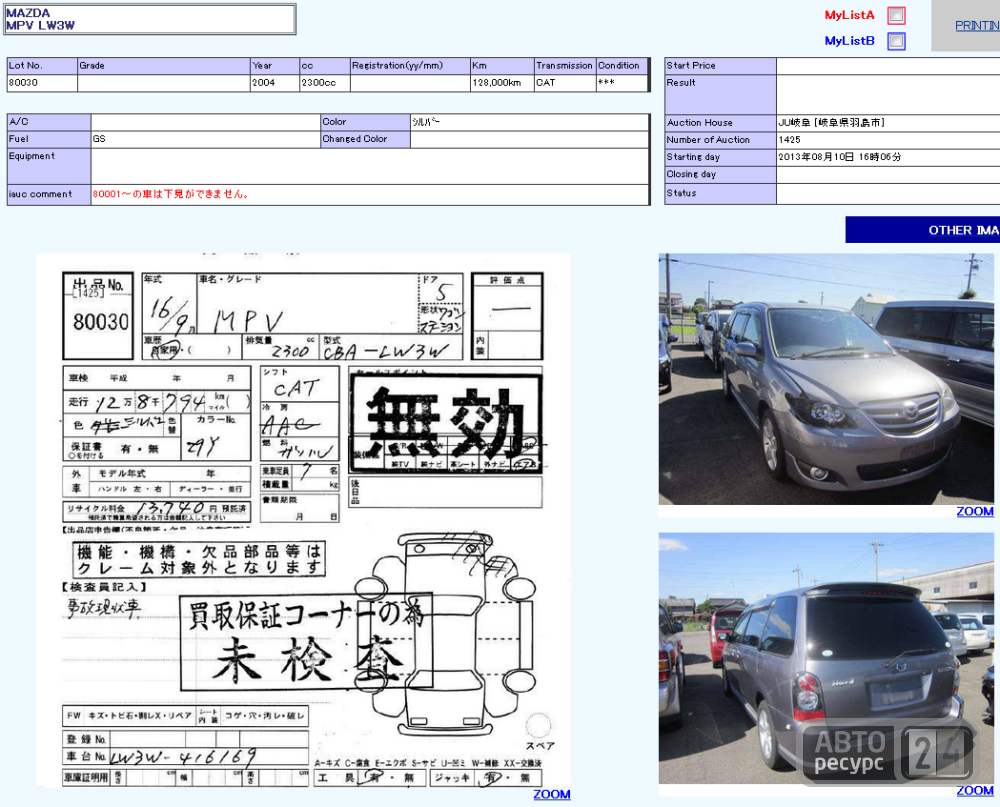This screenshot has width=1000, height=807.
Task: Click ZOOM under the rear car photo
Action: (974, 791)
